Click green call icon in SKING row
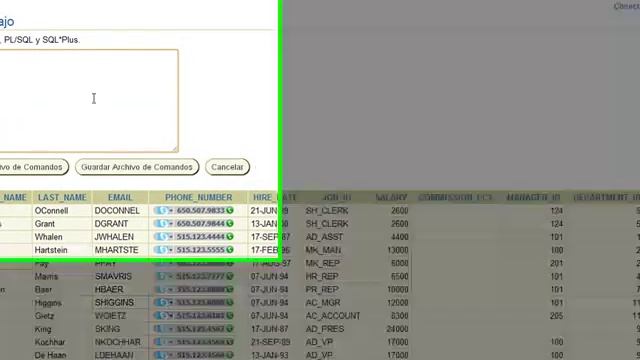Image resolution: width=640 pixels, height=360 pixels. coord(230,329)
